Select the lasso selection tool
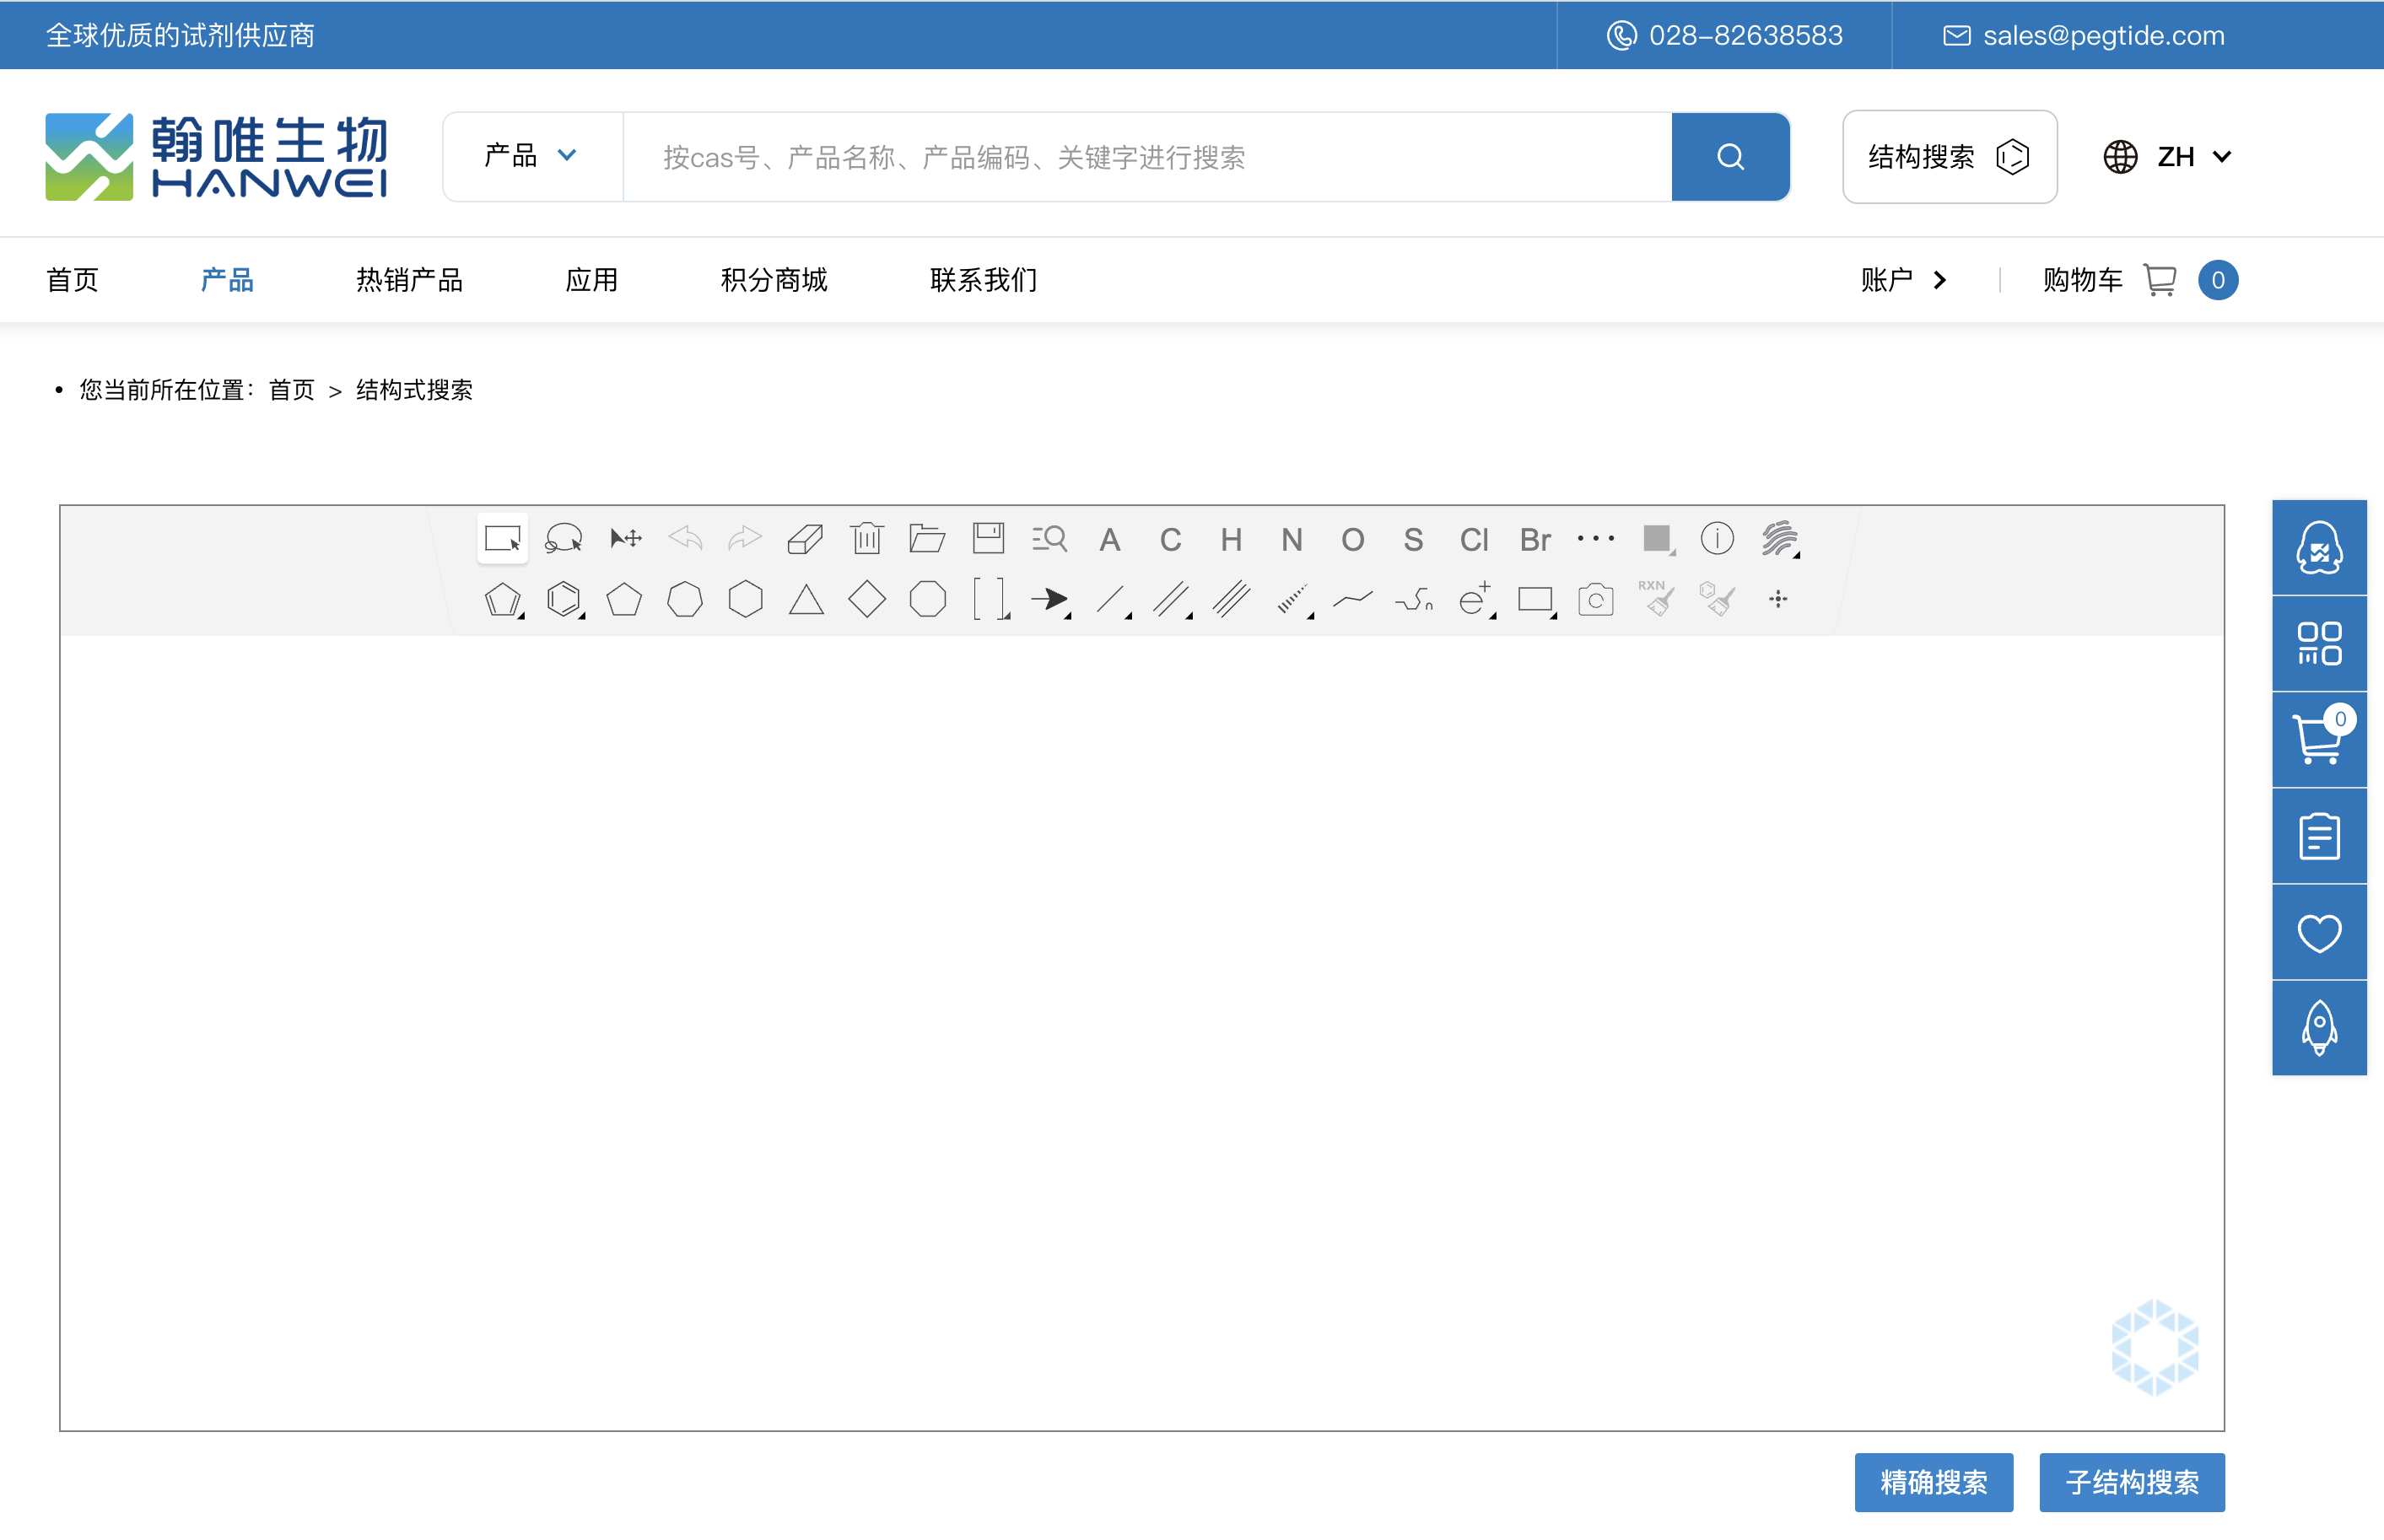Screen dimensions: 2384x1540 563,539
